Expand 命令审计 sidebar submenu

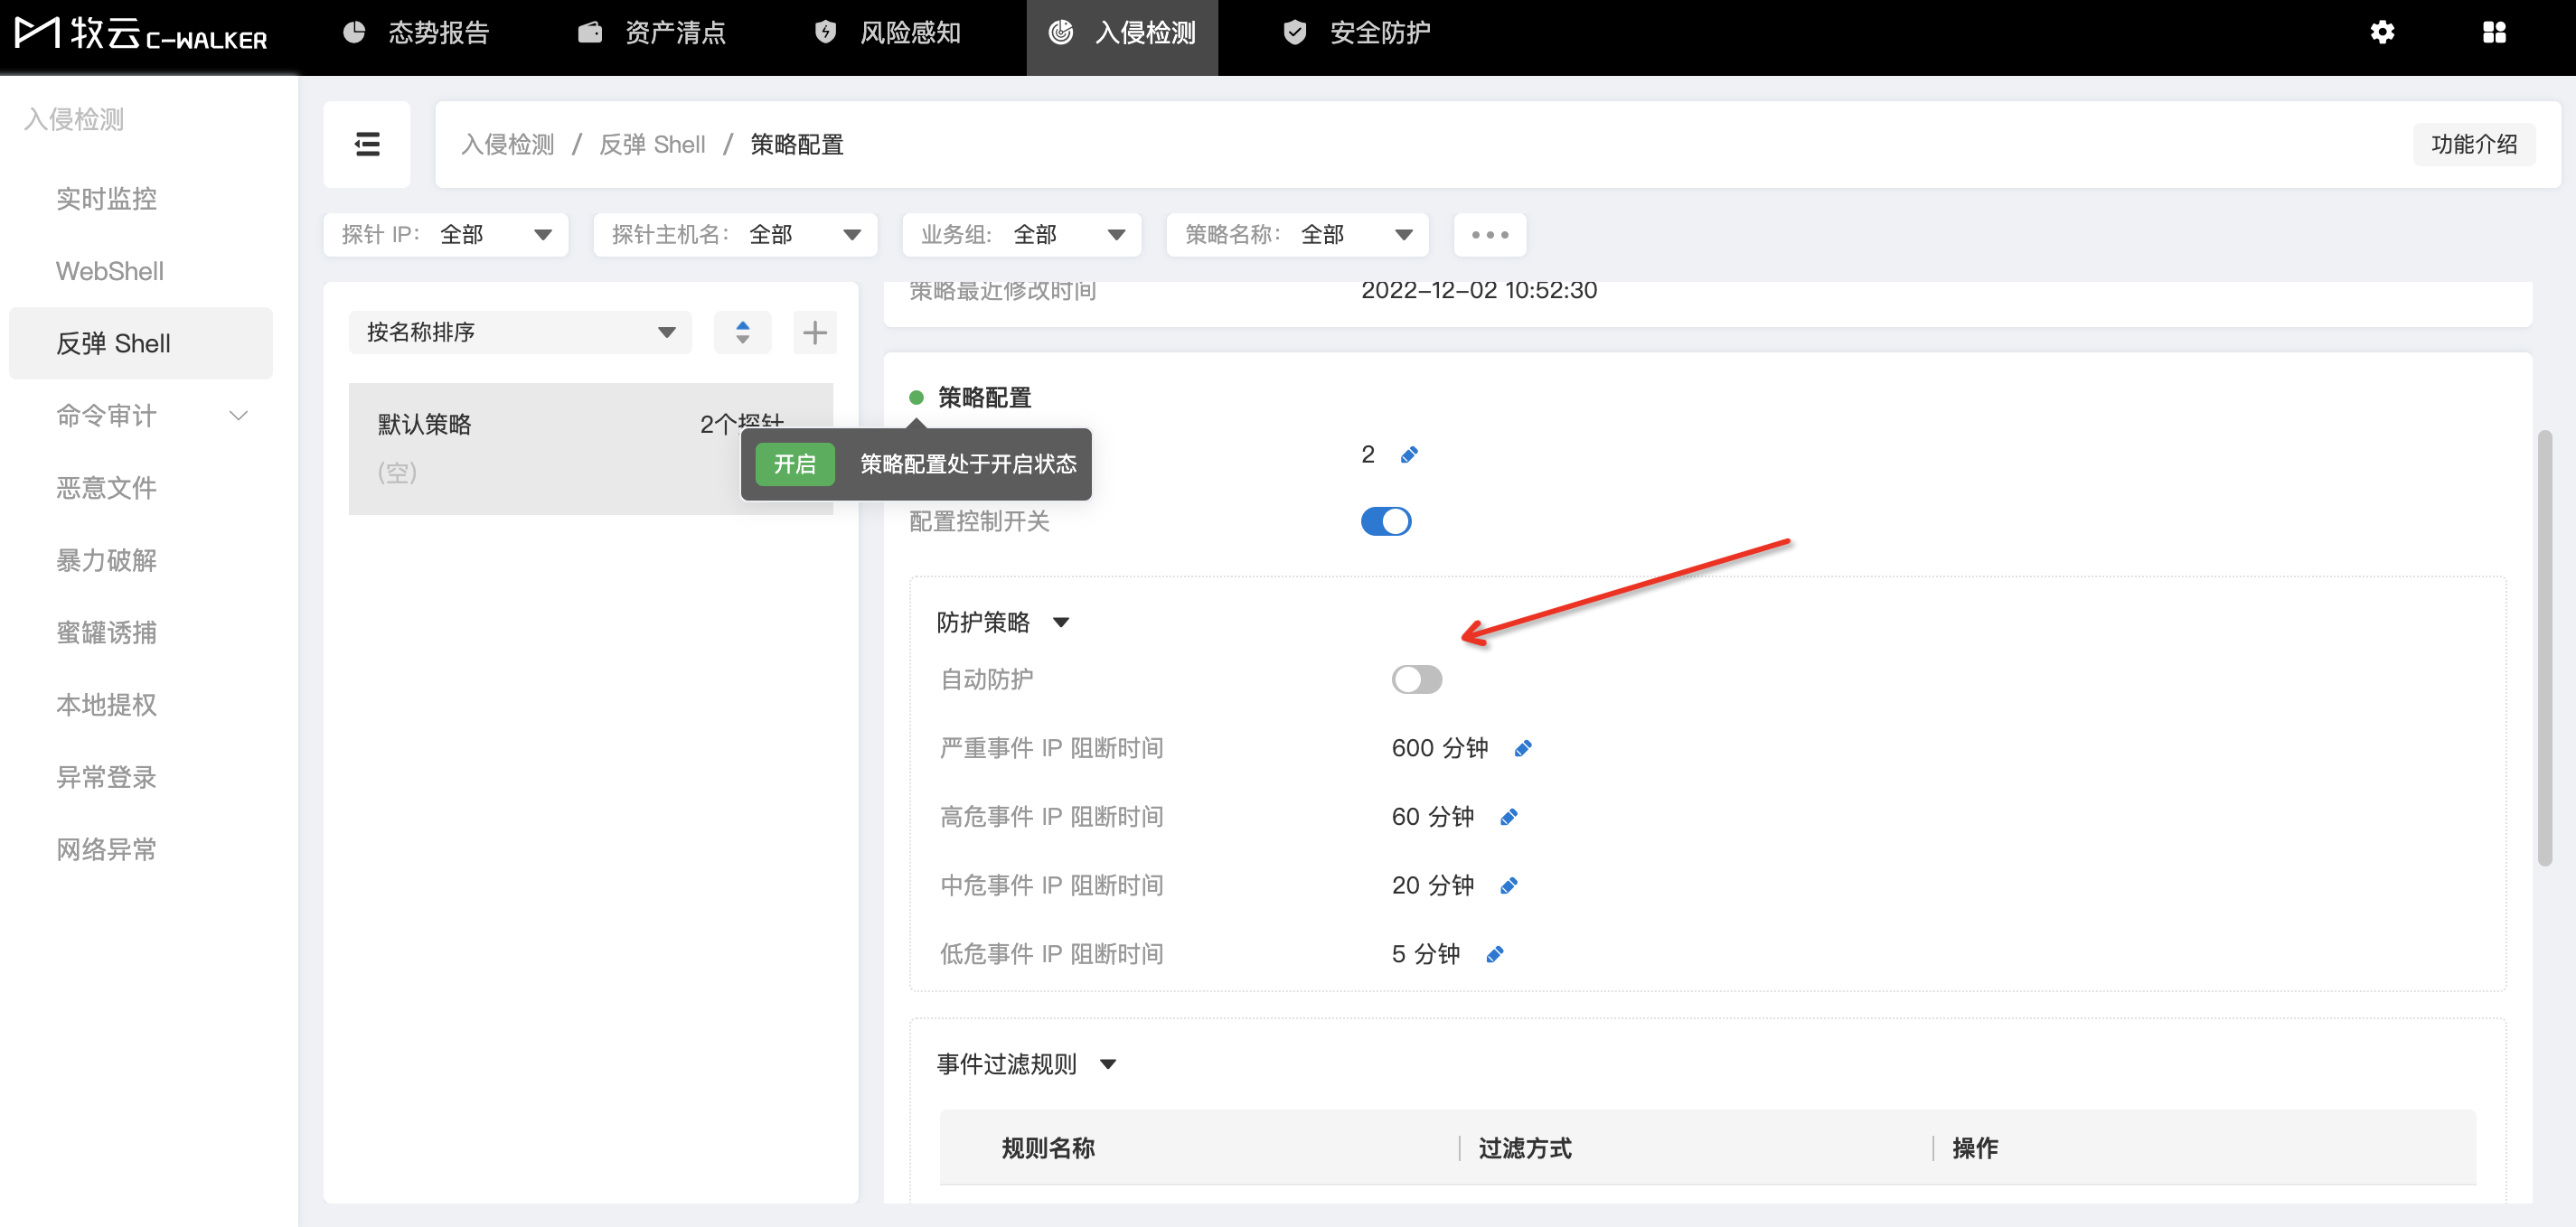(238, 415)
